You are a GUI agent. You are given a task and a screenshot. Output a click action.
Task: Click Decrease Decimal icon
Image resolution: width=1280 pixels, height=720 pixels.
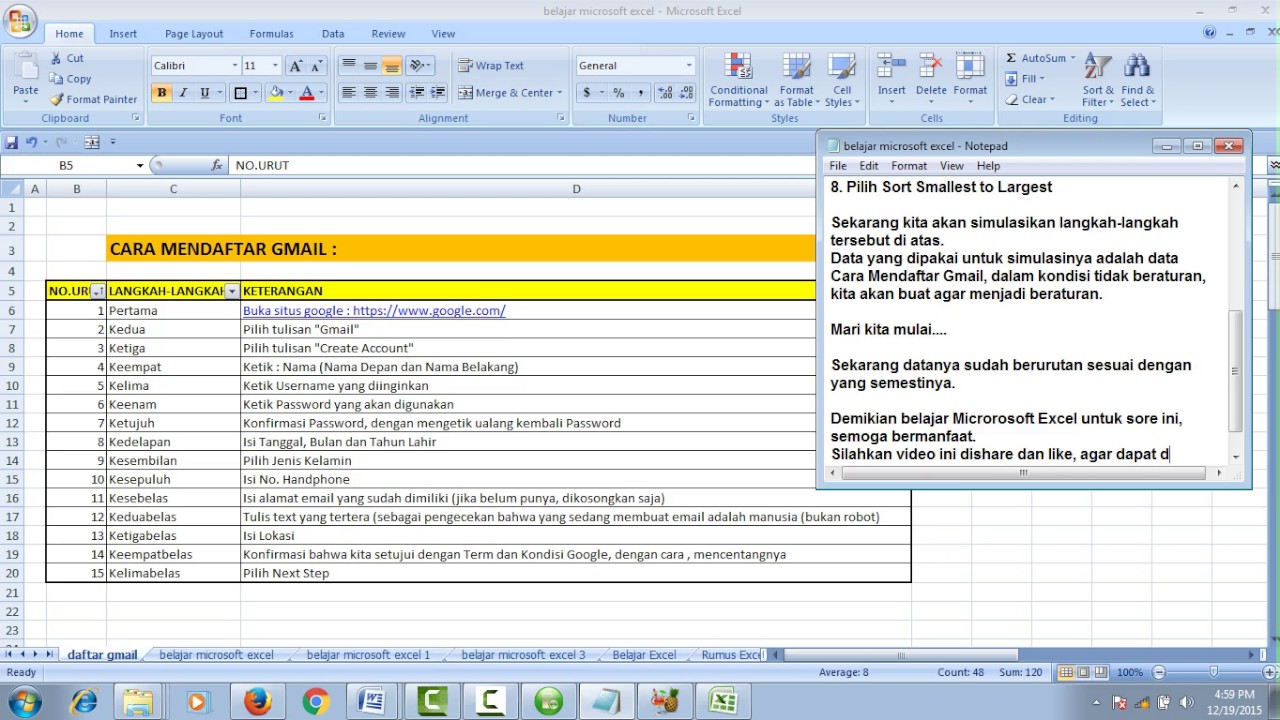click(687, 93)
